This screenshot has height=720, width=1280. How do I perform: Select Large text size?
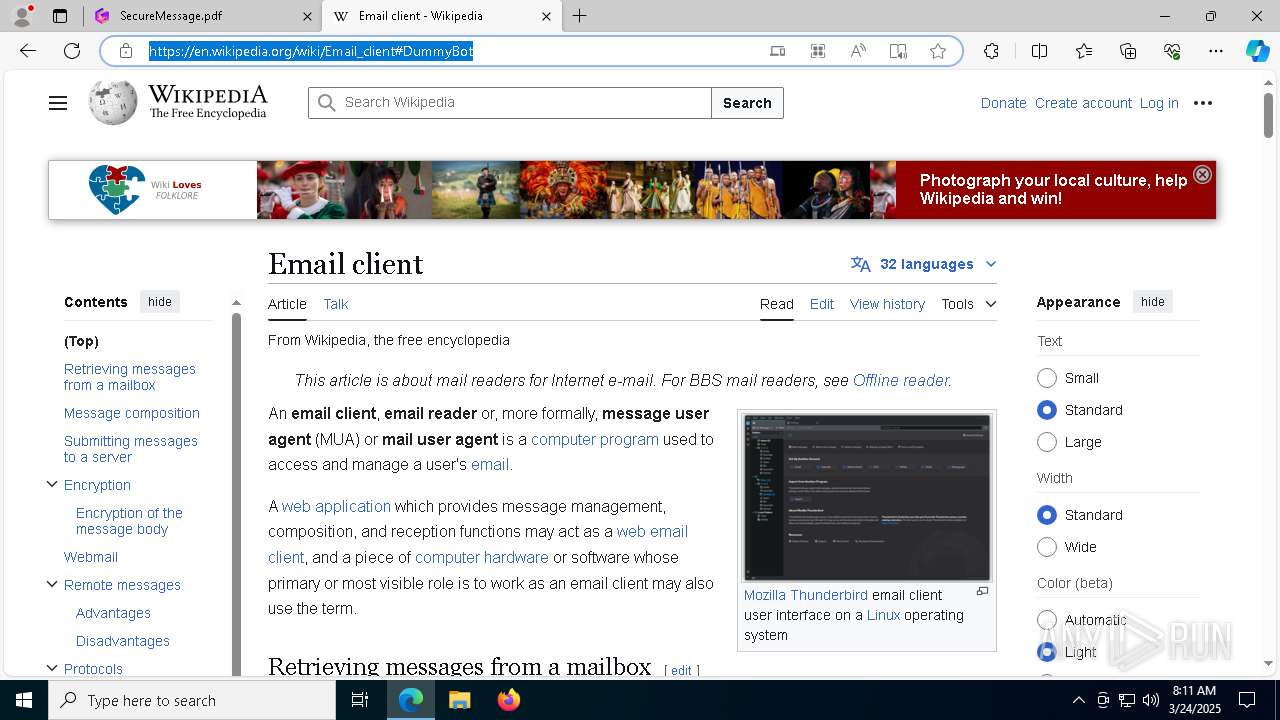tap(1047, 442)
